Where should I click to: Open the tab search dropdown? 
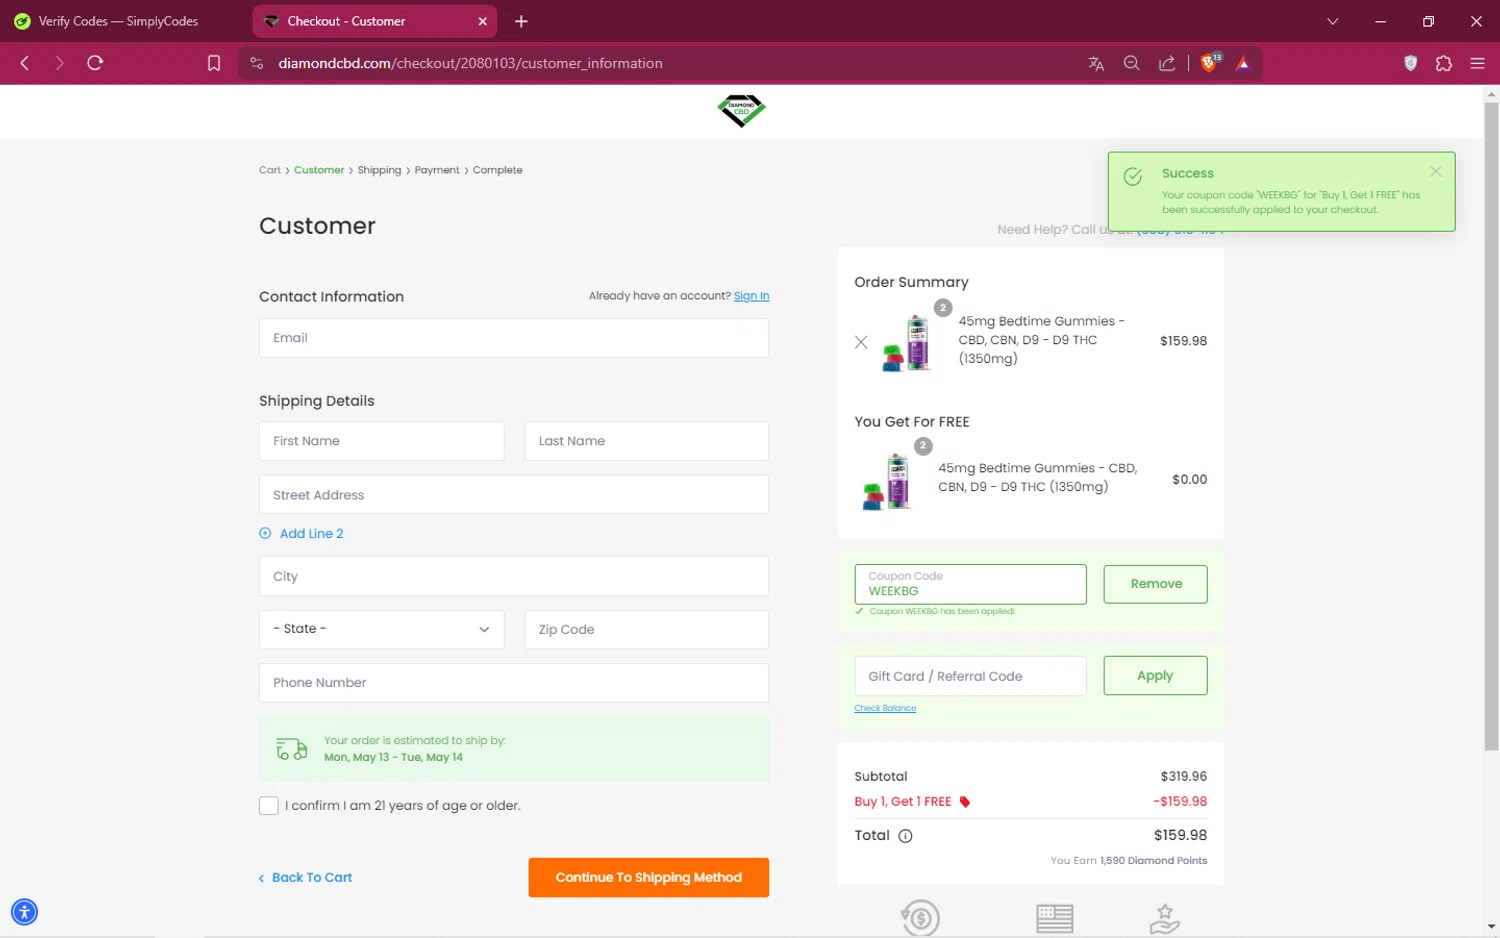click(x=1332, y=21)
